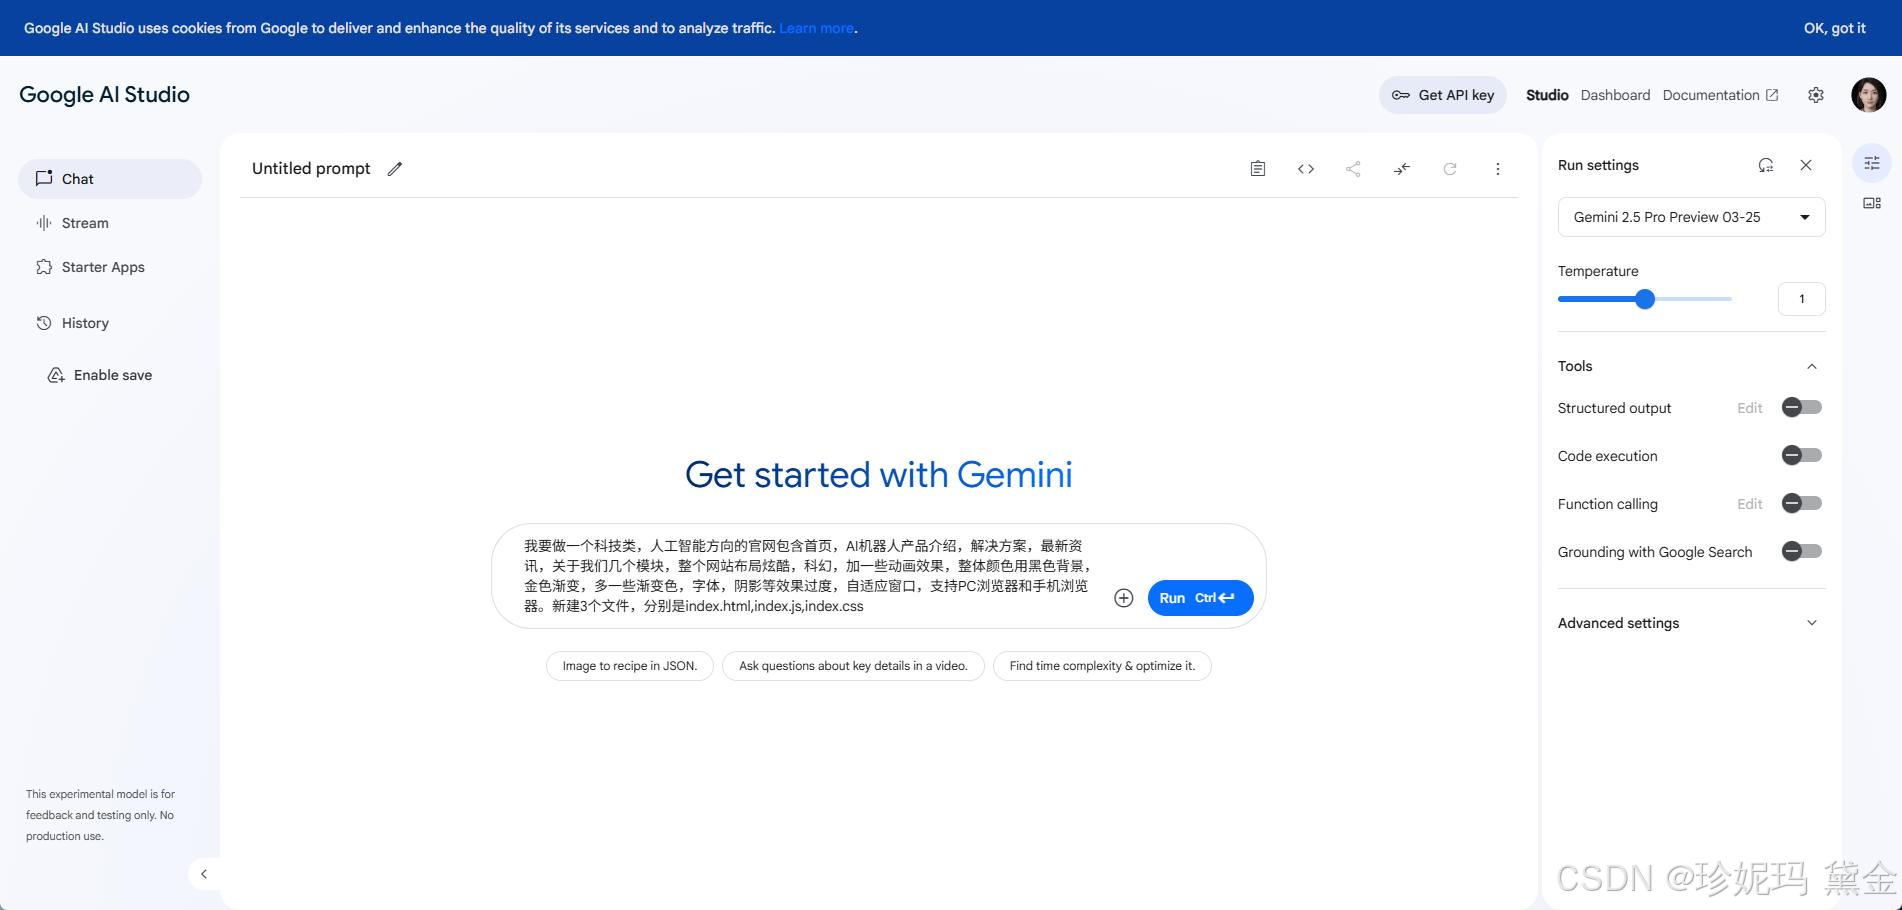Click the Enable save cloud icon
This screenshot has height=910, width=1902.
[57, 375]
